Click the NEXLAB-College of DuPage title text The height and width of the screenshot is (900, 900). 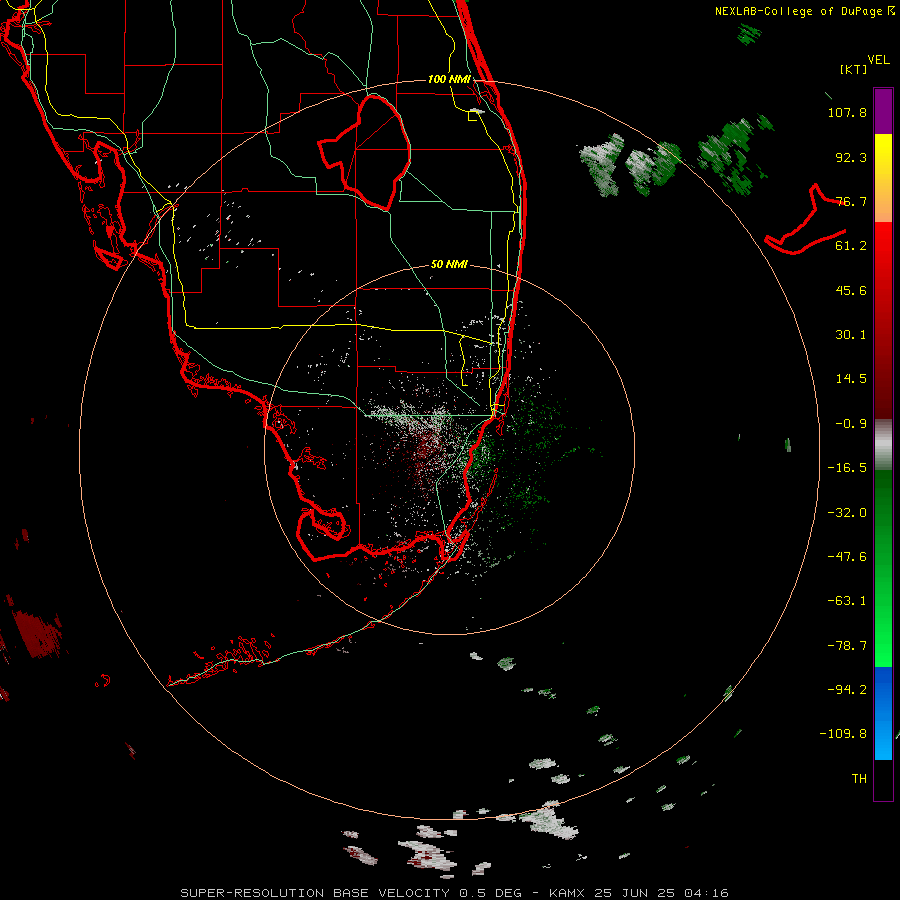coord(804,11)
